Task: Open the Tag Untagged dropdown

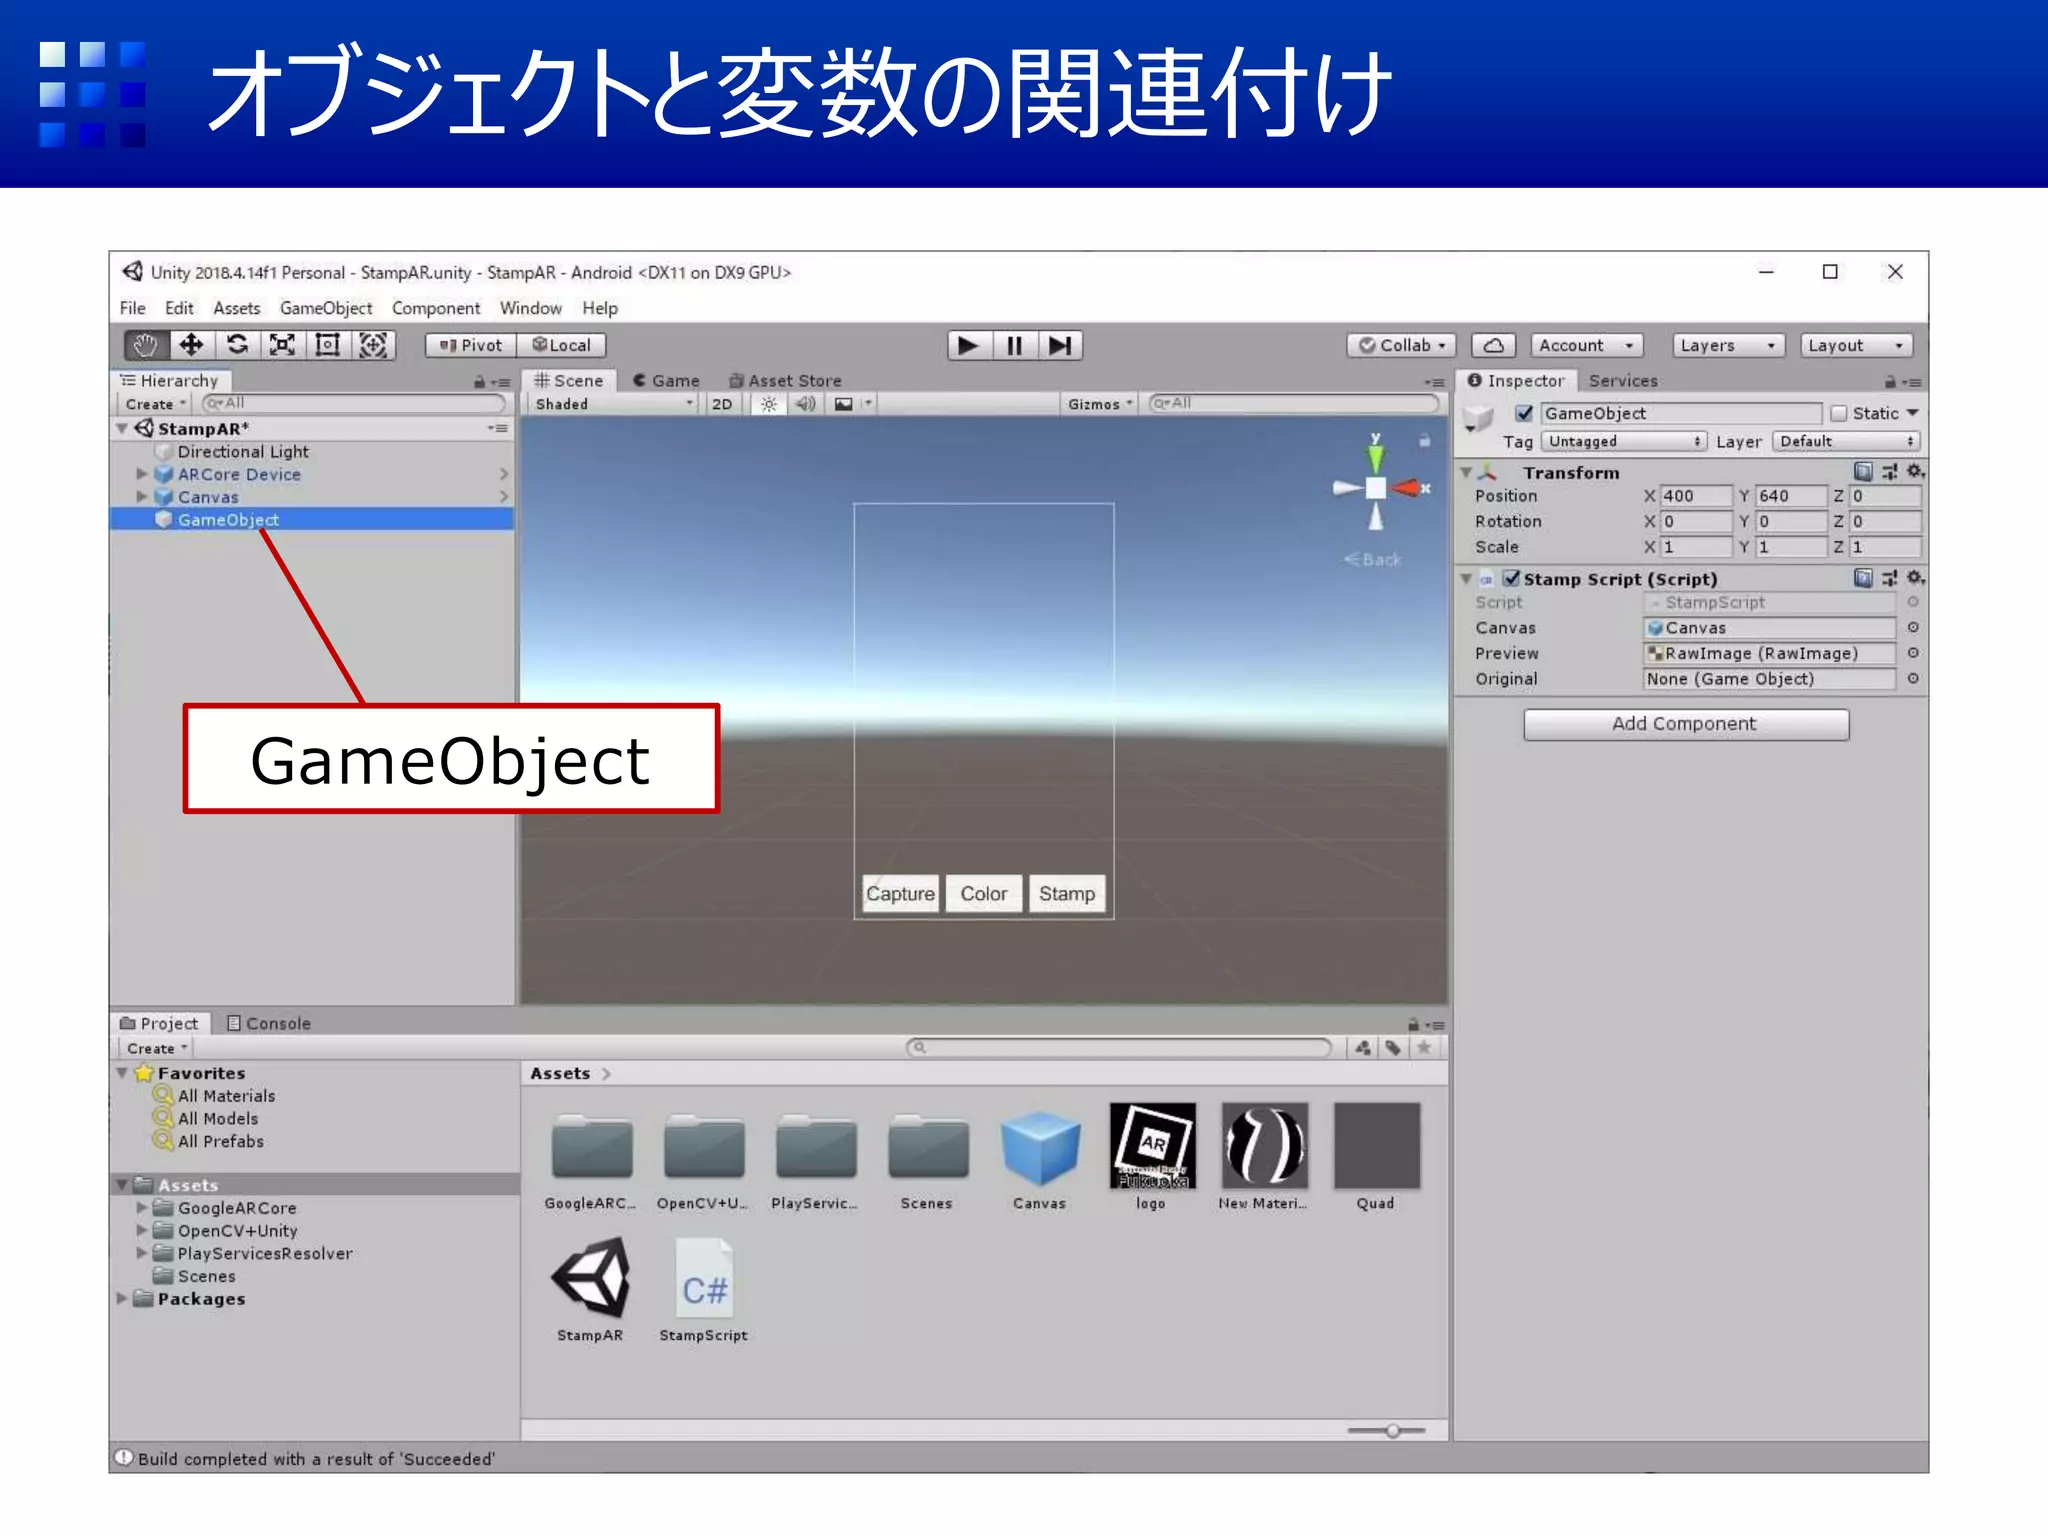Action: coord(1623,441)
